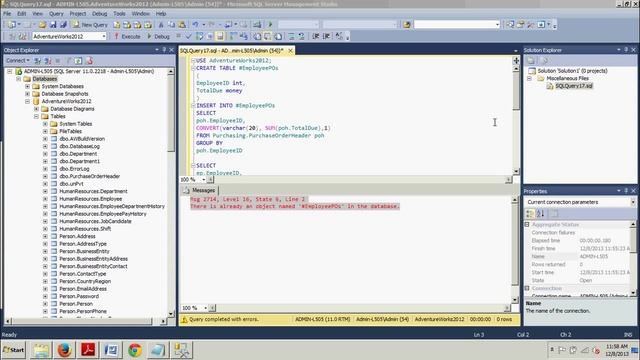Click the Refresh icon in Object Explorer
640x360 pixels.
pos(78,61)
